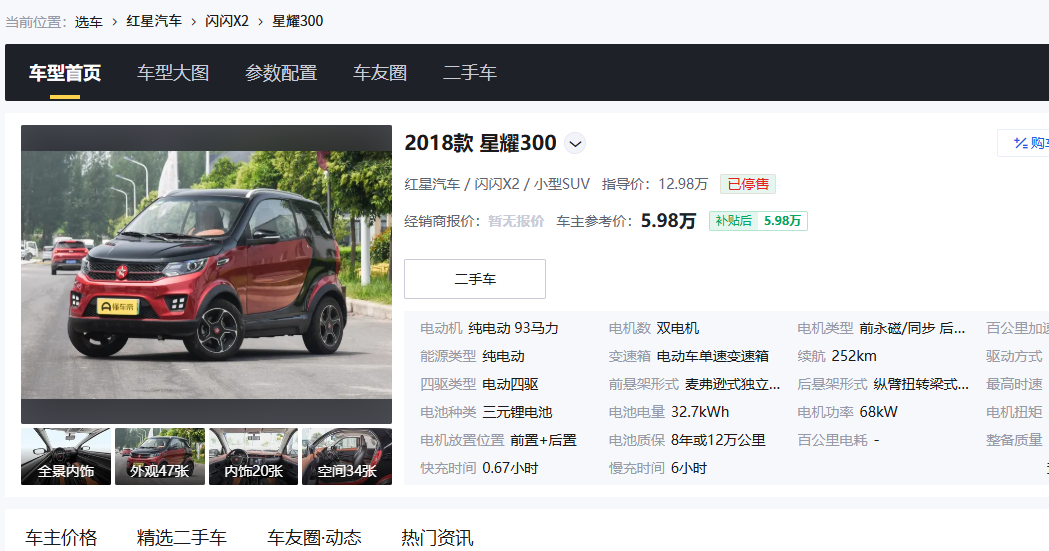This screenshot has height=551, width=1049.
Task: Open the 空间34张 photo thumbnail
Action: coord(347,456)
